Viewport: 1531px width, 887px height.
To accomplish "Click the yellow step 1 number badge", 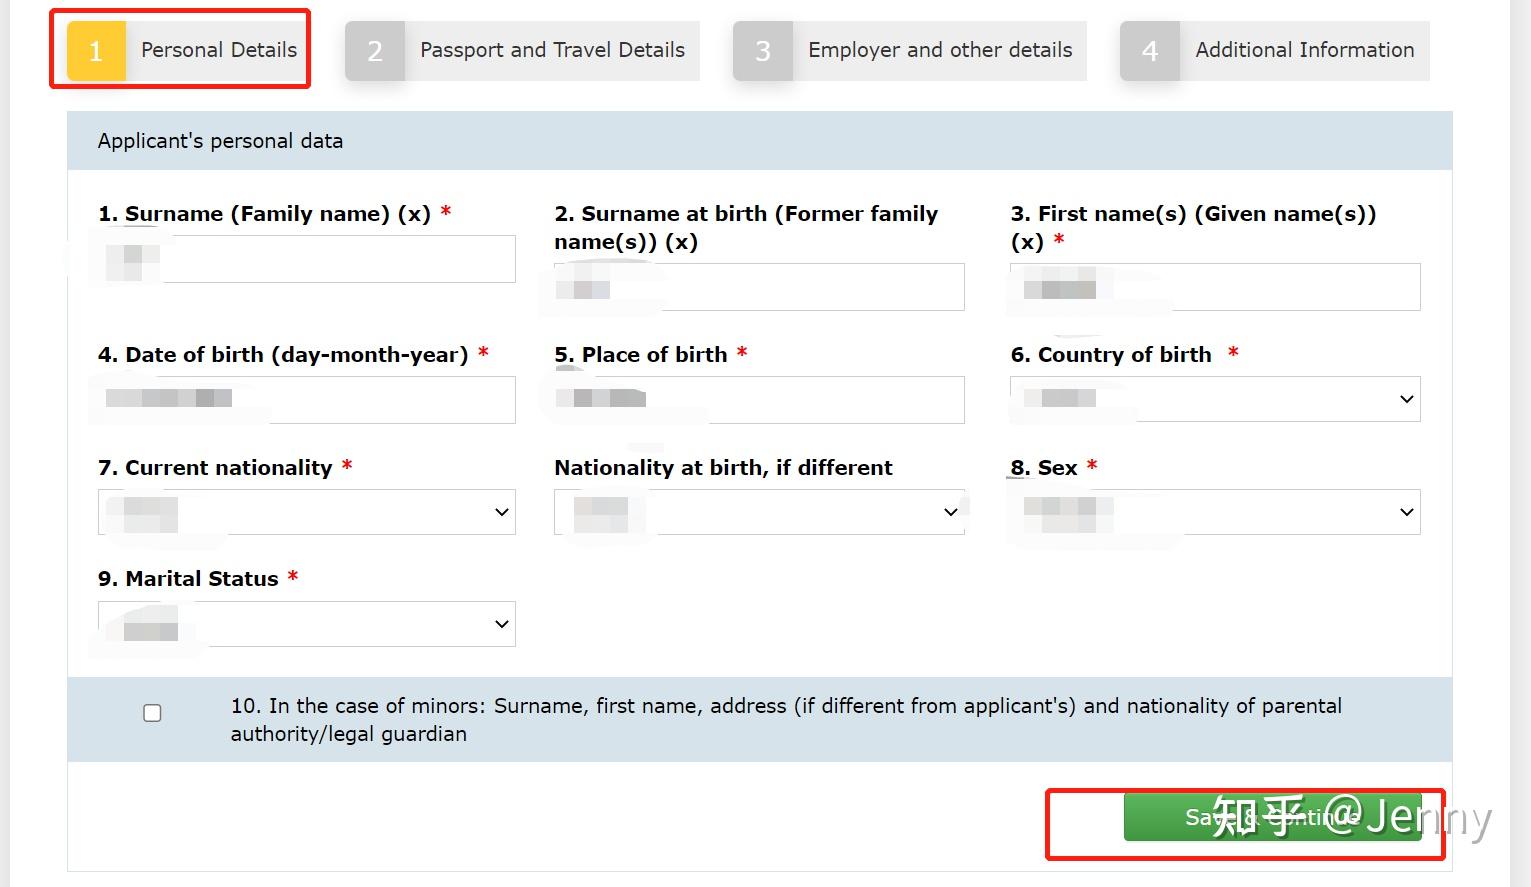I will (96, 51).
